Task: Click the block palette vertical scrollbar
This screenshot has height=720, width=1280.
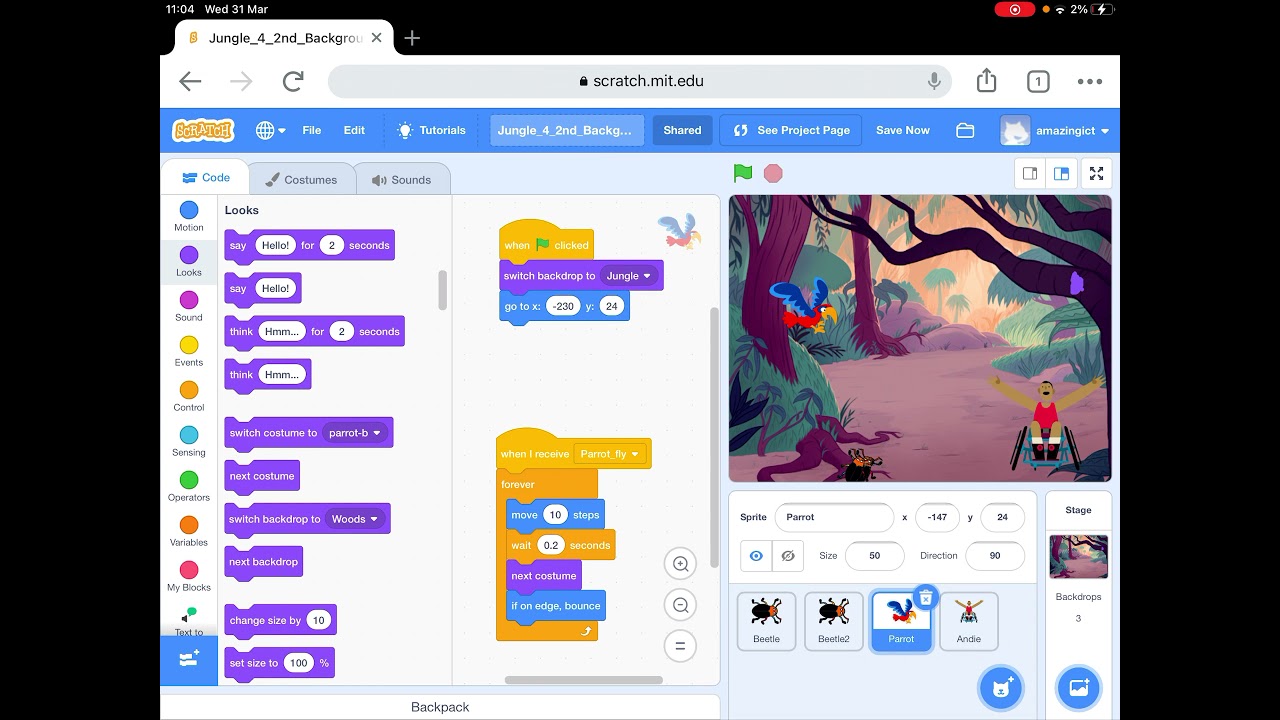Action: tap(443, 290)
